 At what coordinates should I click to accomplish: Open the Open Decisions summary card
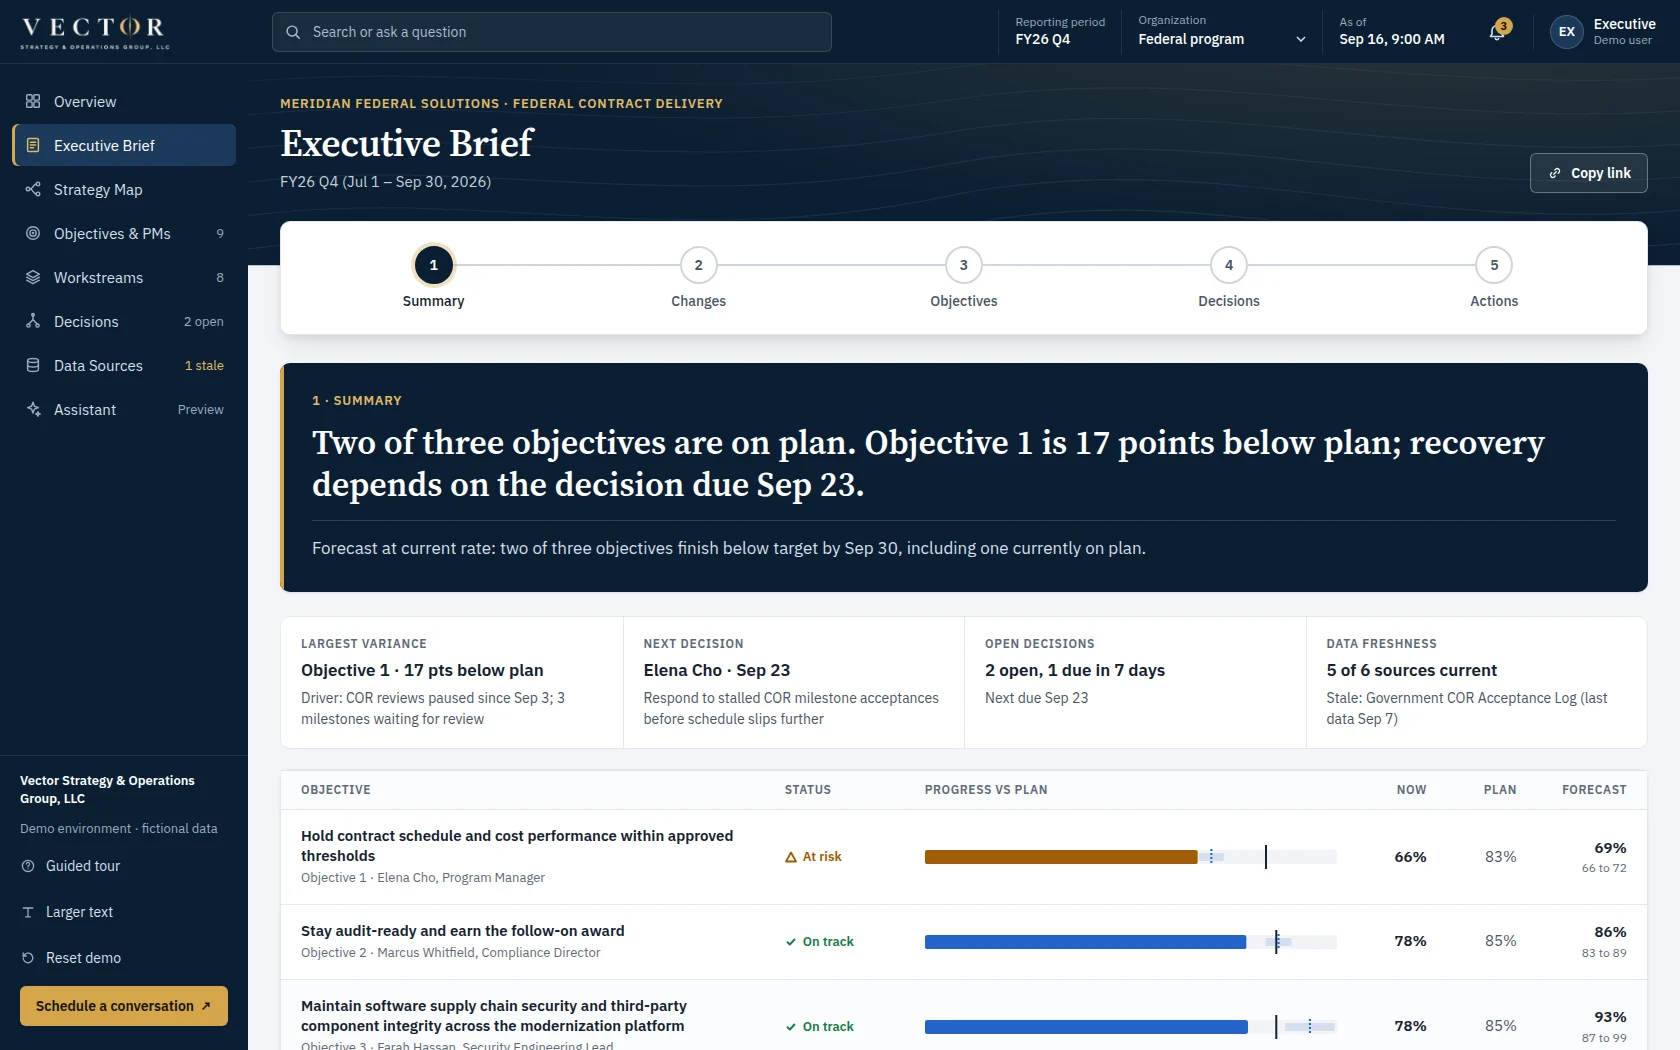[1135, 682]
